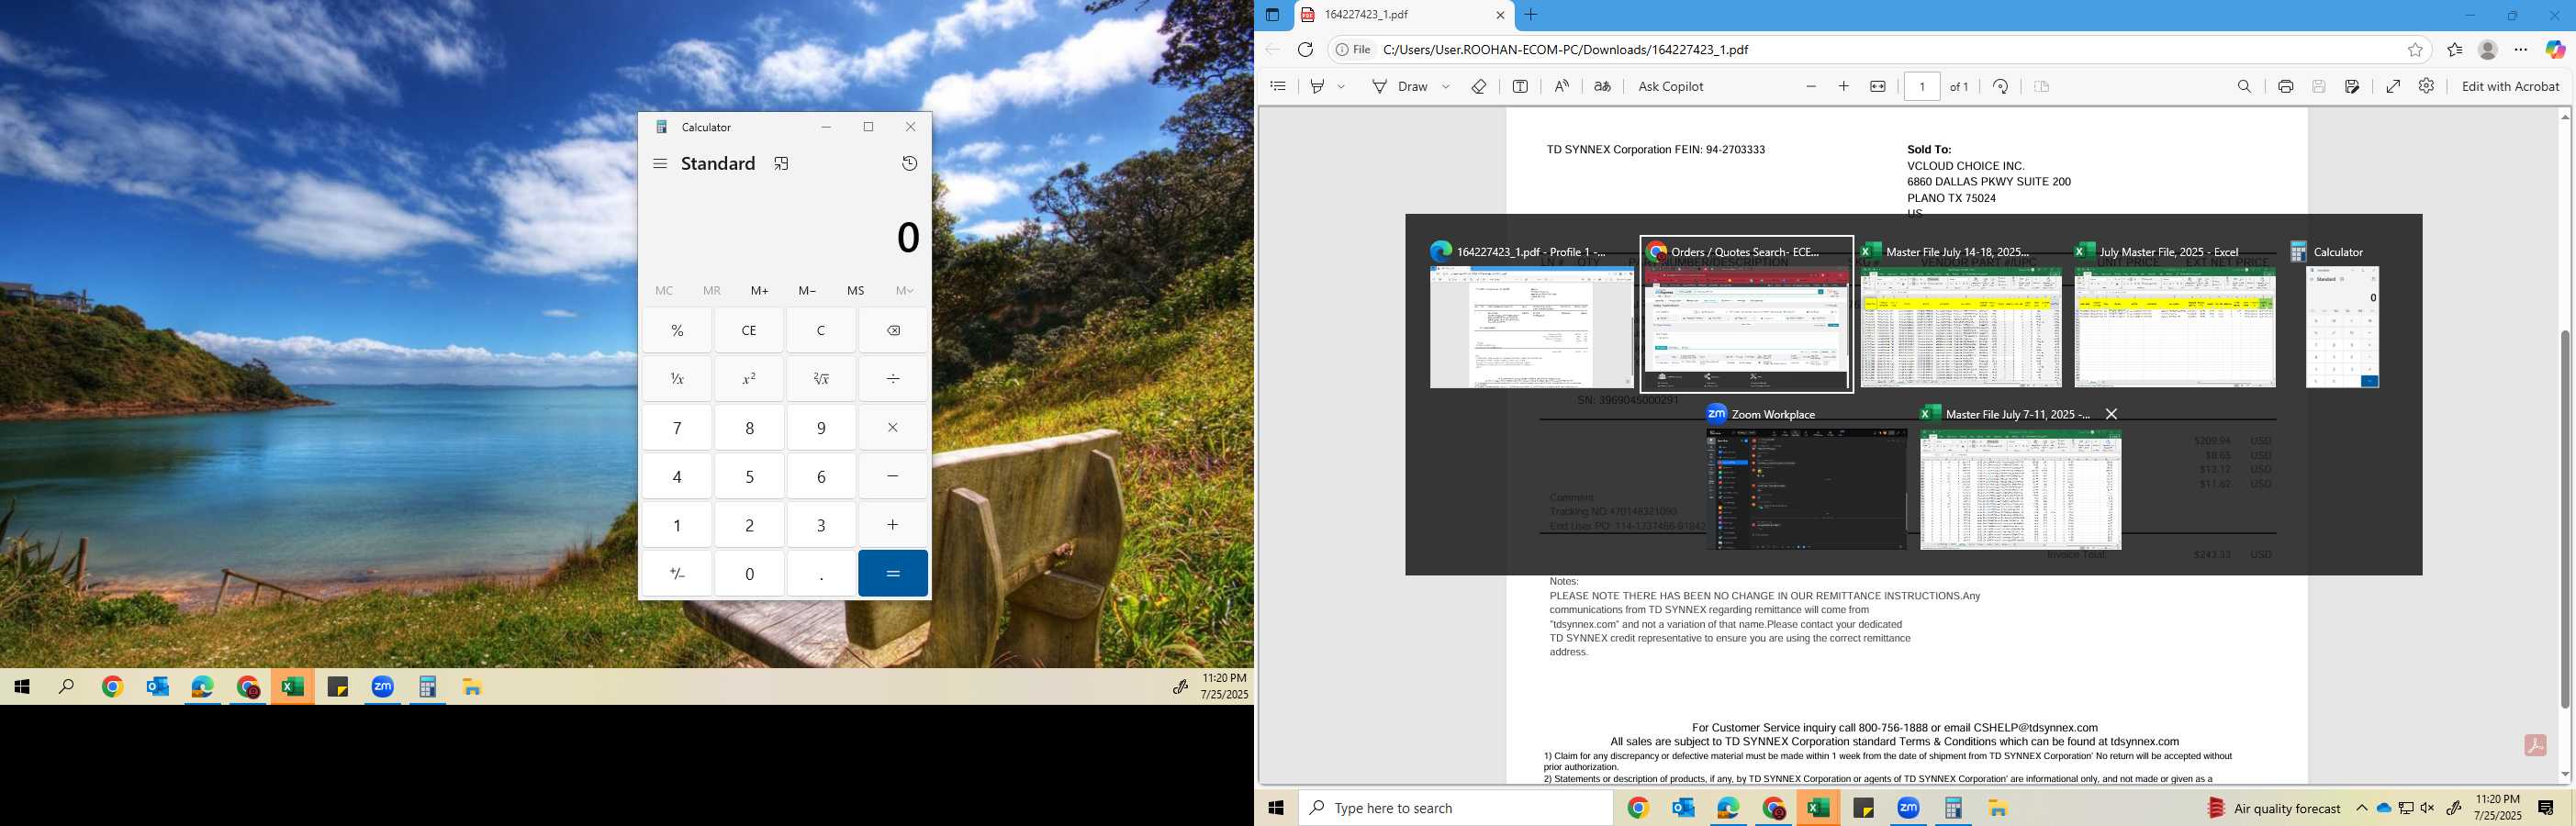
Task: Click the divide operator key in Calculator
Action: click(x=893, y=379)
